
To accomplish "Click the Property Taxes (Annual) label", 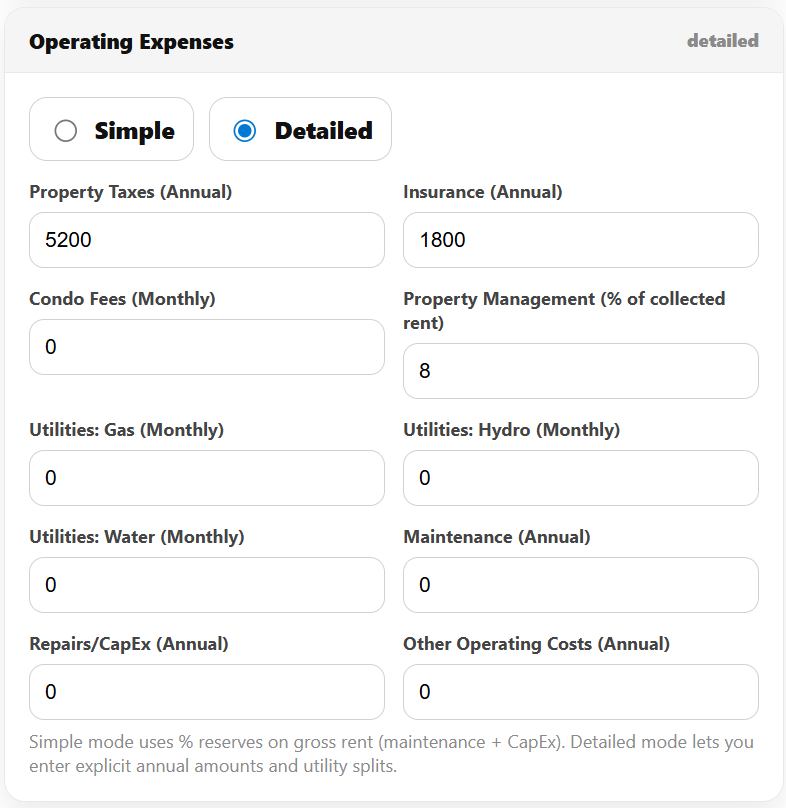I will click(131, 192).
